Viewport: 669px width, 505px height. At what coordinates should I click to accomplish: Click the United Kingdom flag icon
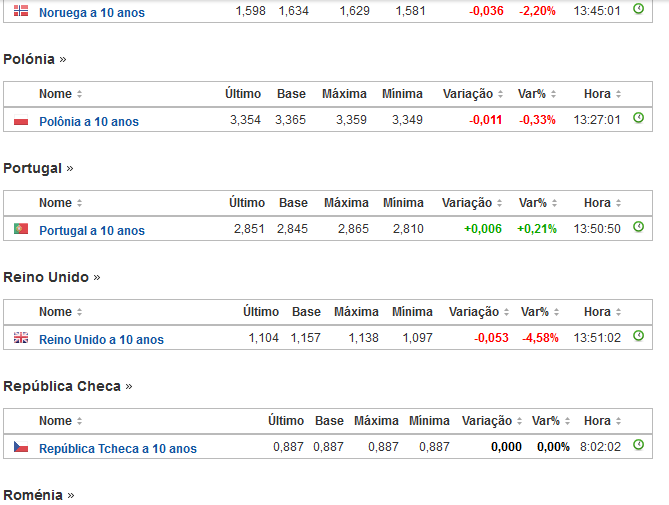point(20,338)
